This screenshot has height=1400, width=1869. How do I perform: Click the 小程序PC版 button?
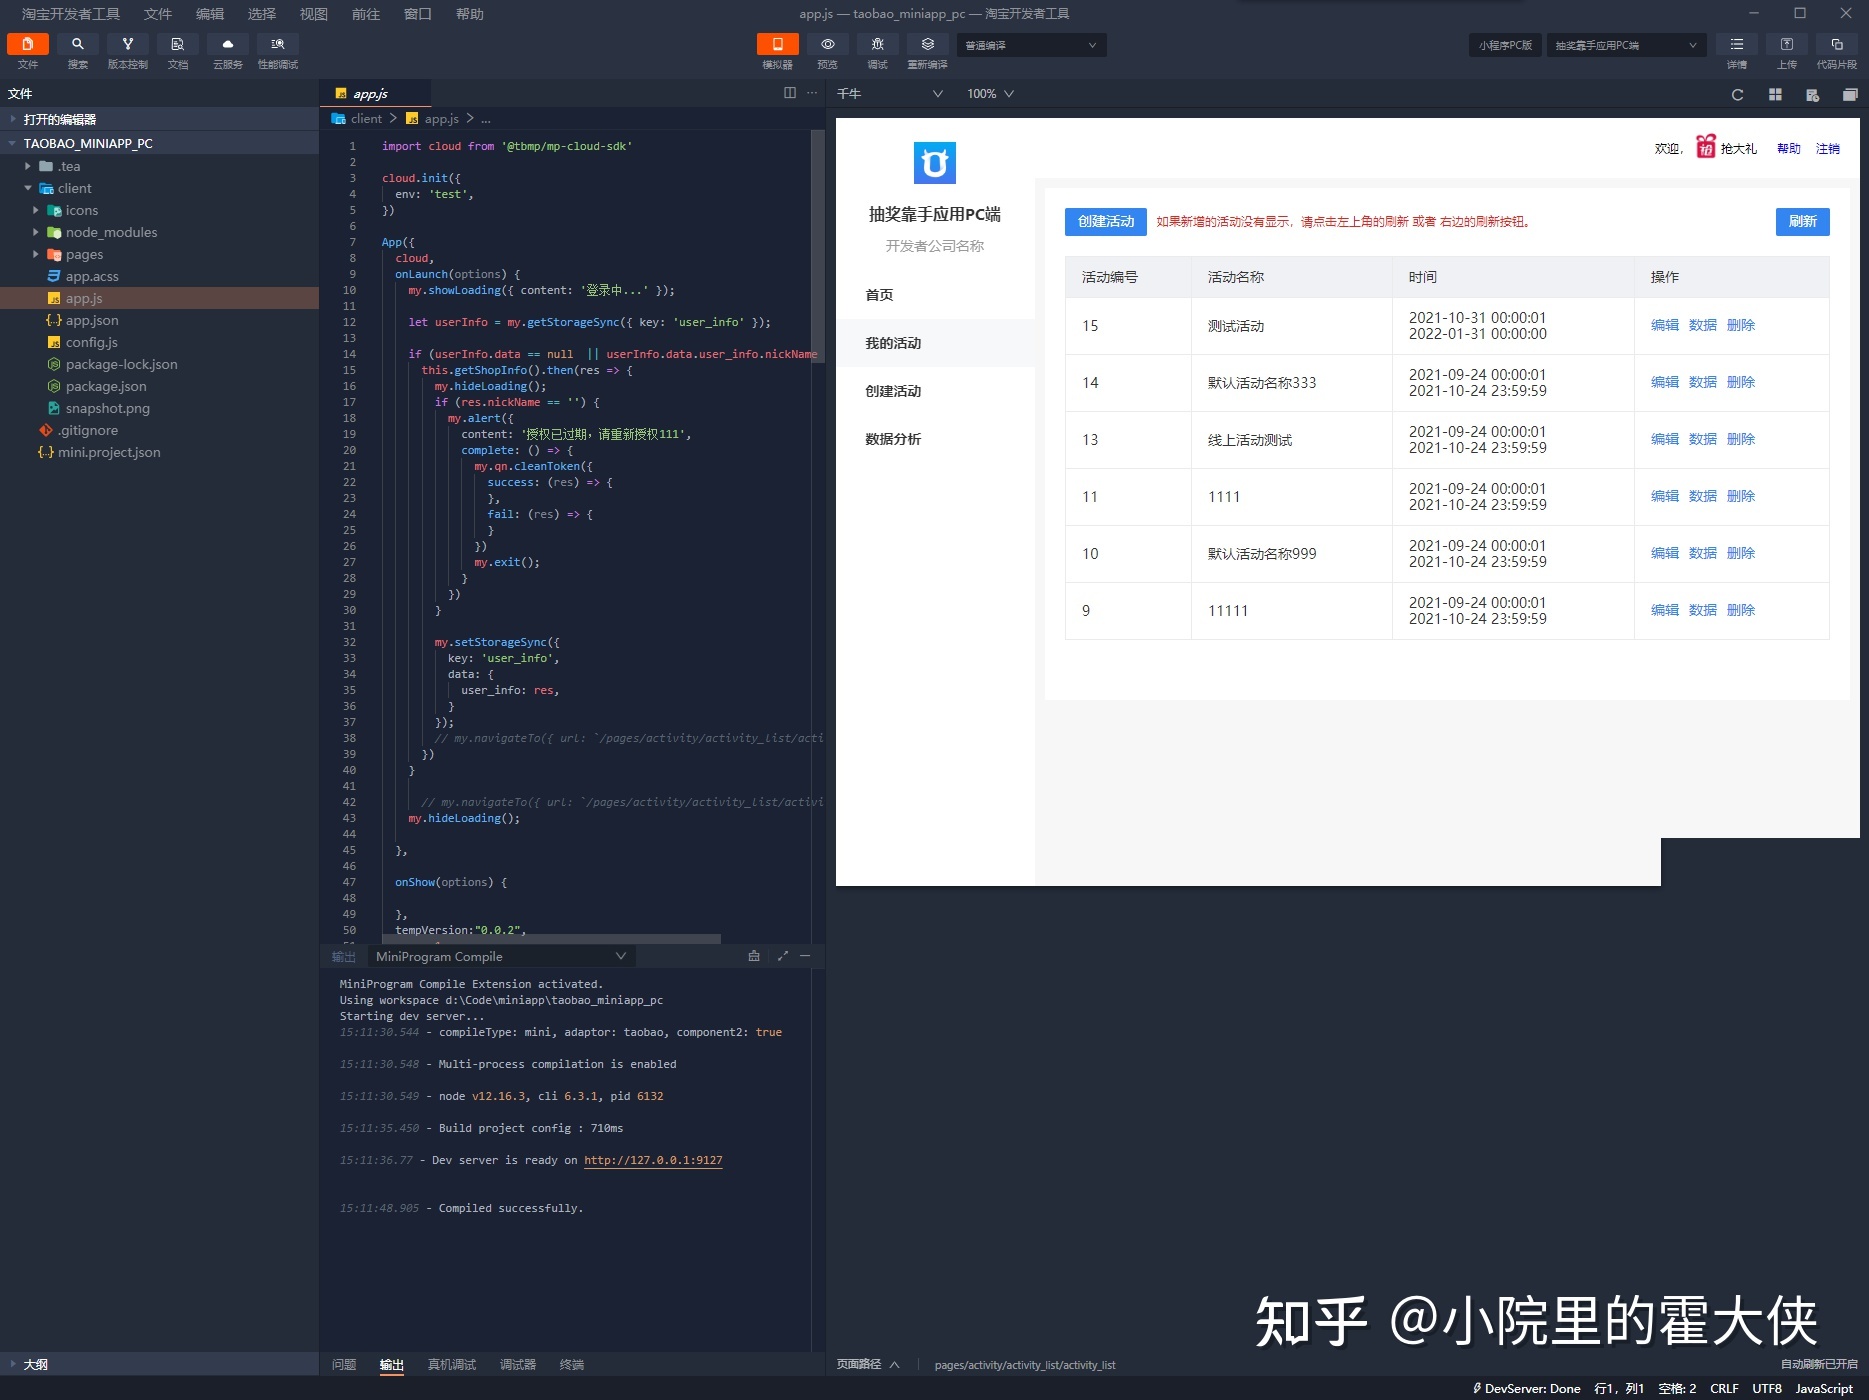[x=1505, y=45]
